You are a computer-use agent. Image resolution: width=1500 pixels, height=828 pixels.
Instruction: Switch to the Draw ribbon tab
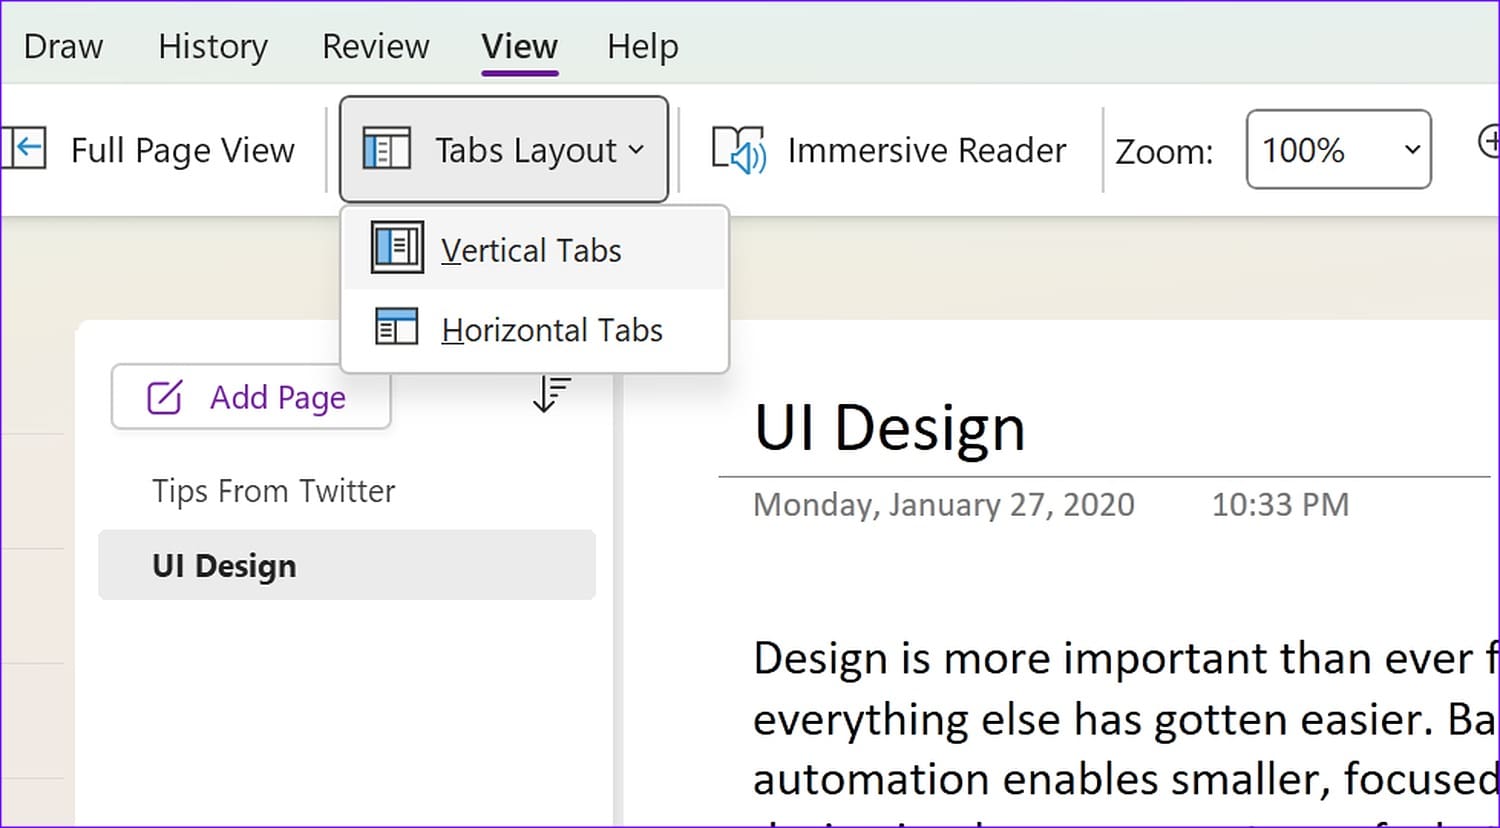tap(63, 46)
